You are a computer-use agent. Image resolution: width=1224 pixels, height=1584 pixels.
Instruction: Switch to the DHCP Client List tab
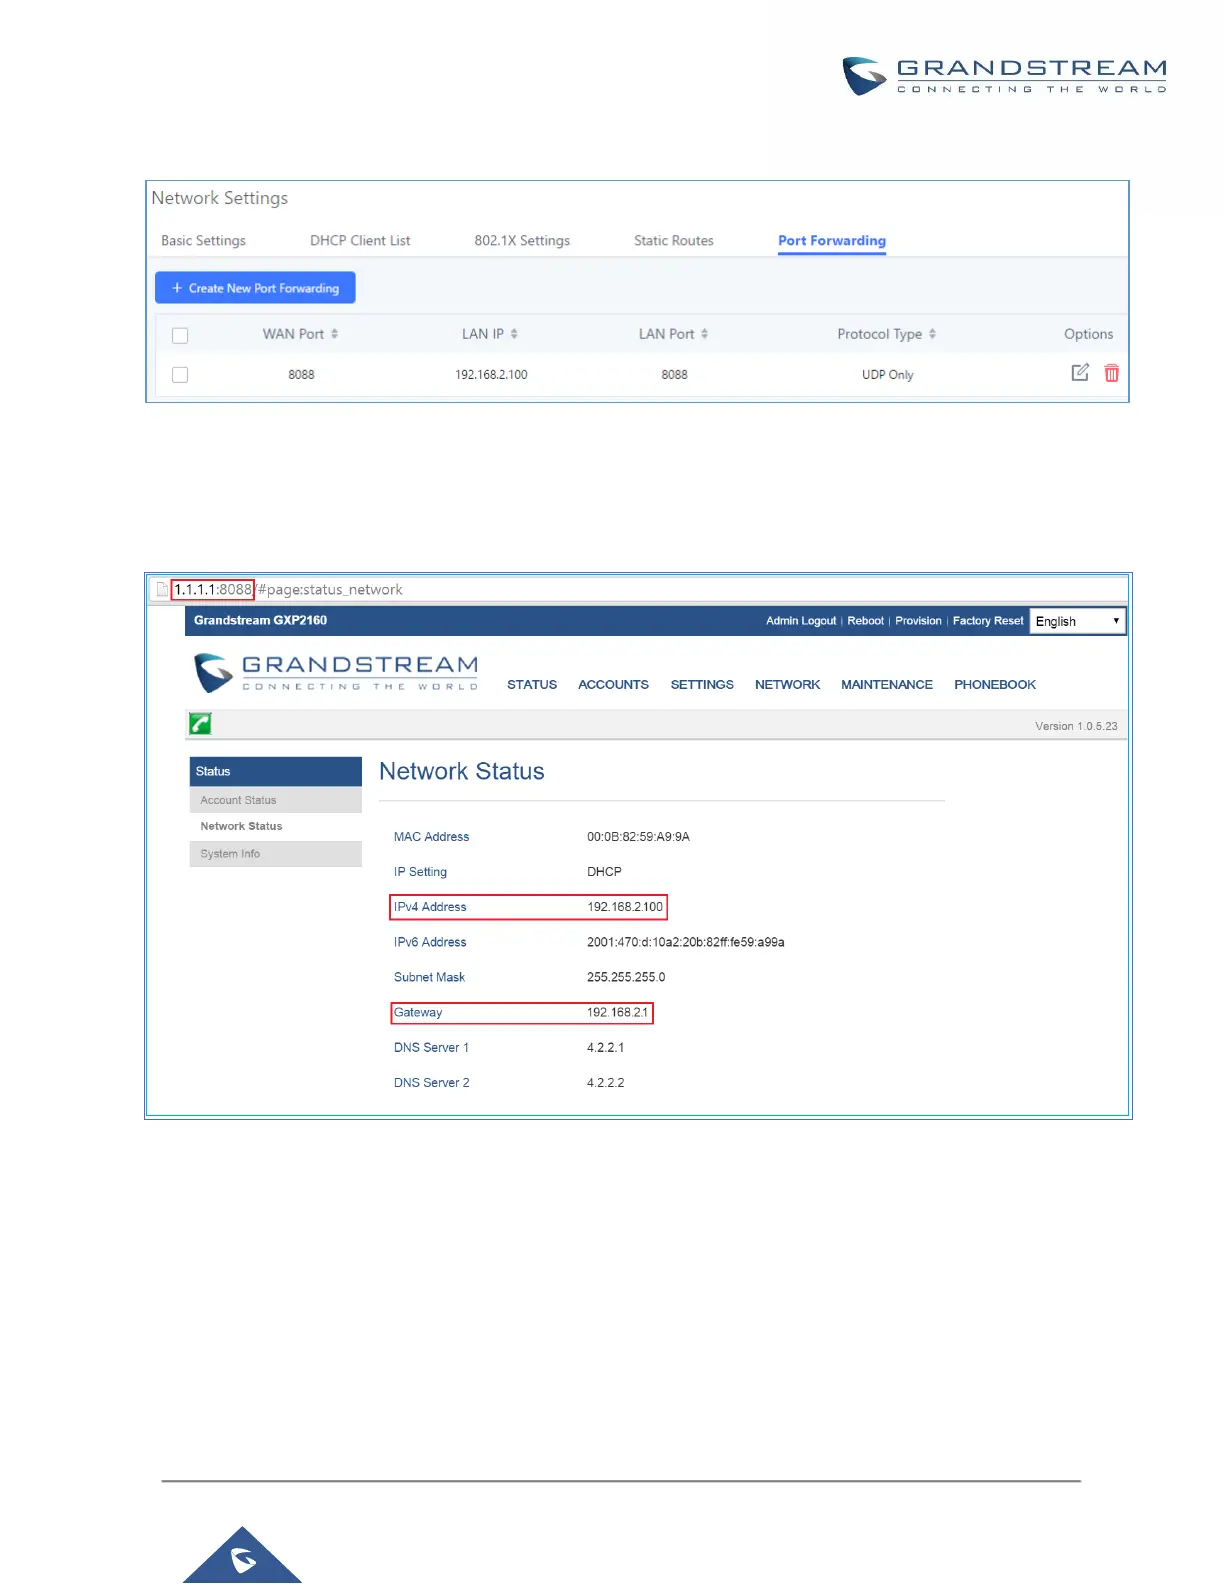click(360, 241)
